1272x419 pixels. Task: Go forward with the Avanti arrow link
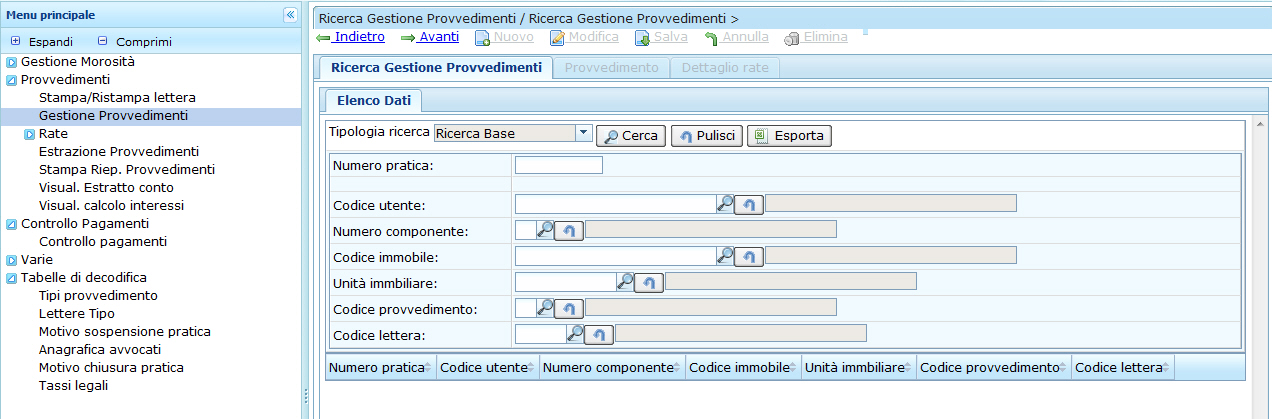[430, 37]
